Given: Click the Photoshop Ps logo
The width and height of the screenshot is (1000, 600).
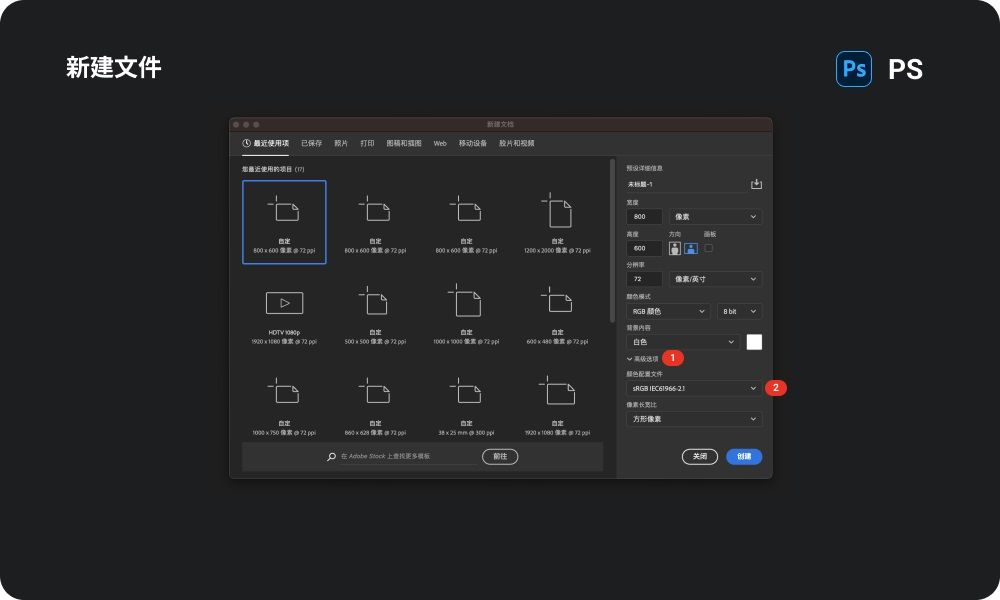Looking at the screenshot, I should click(853, 69).
